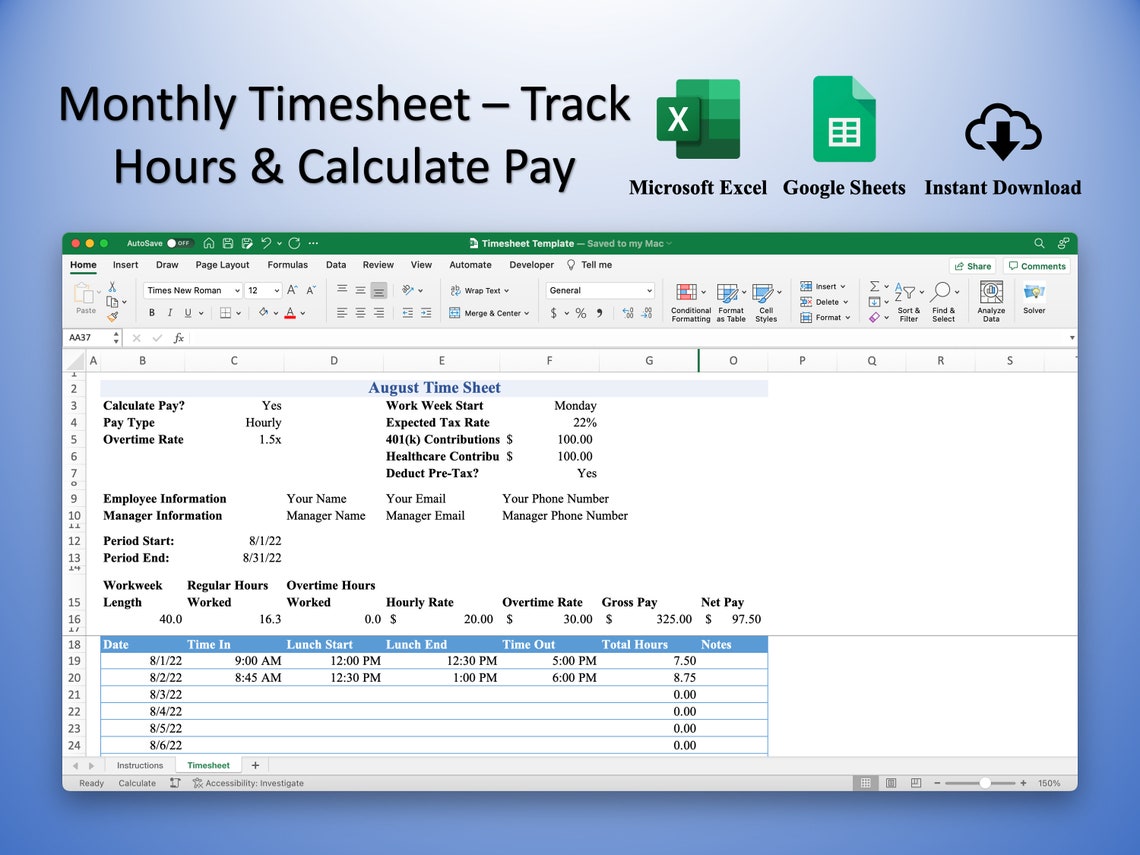This screenshot has height=855, width=1140.
Task: Toggle italic formatting
Action: 170,313
